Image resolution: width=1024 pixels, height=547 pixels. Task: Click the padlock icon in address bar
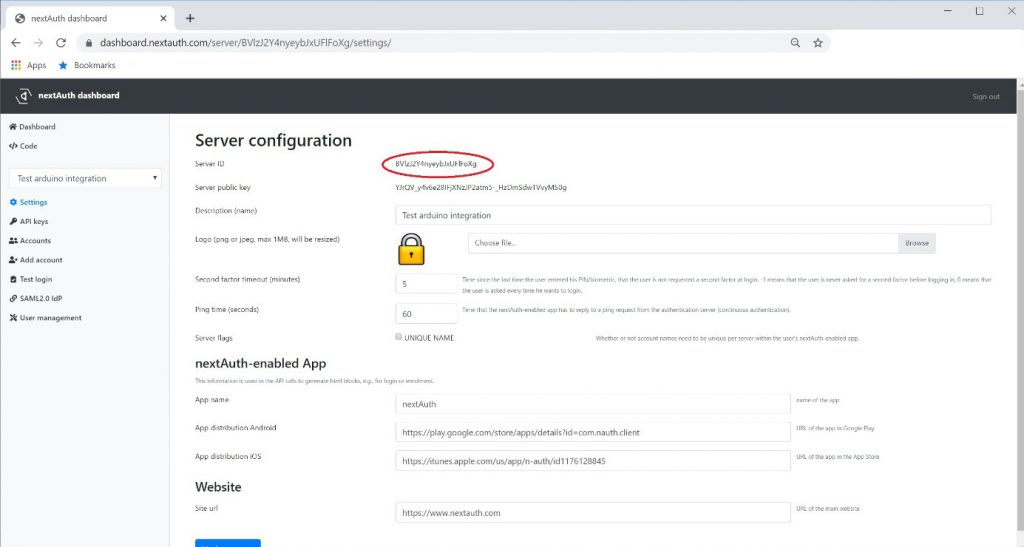[89, 42]
